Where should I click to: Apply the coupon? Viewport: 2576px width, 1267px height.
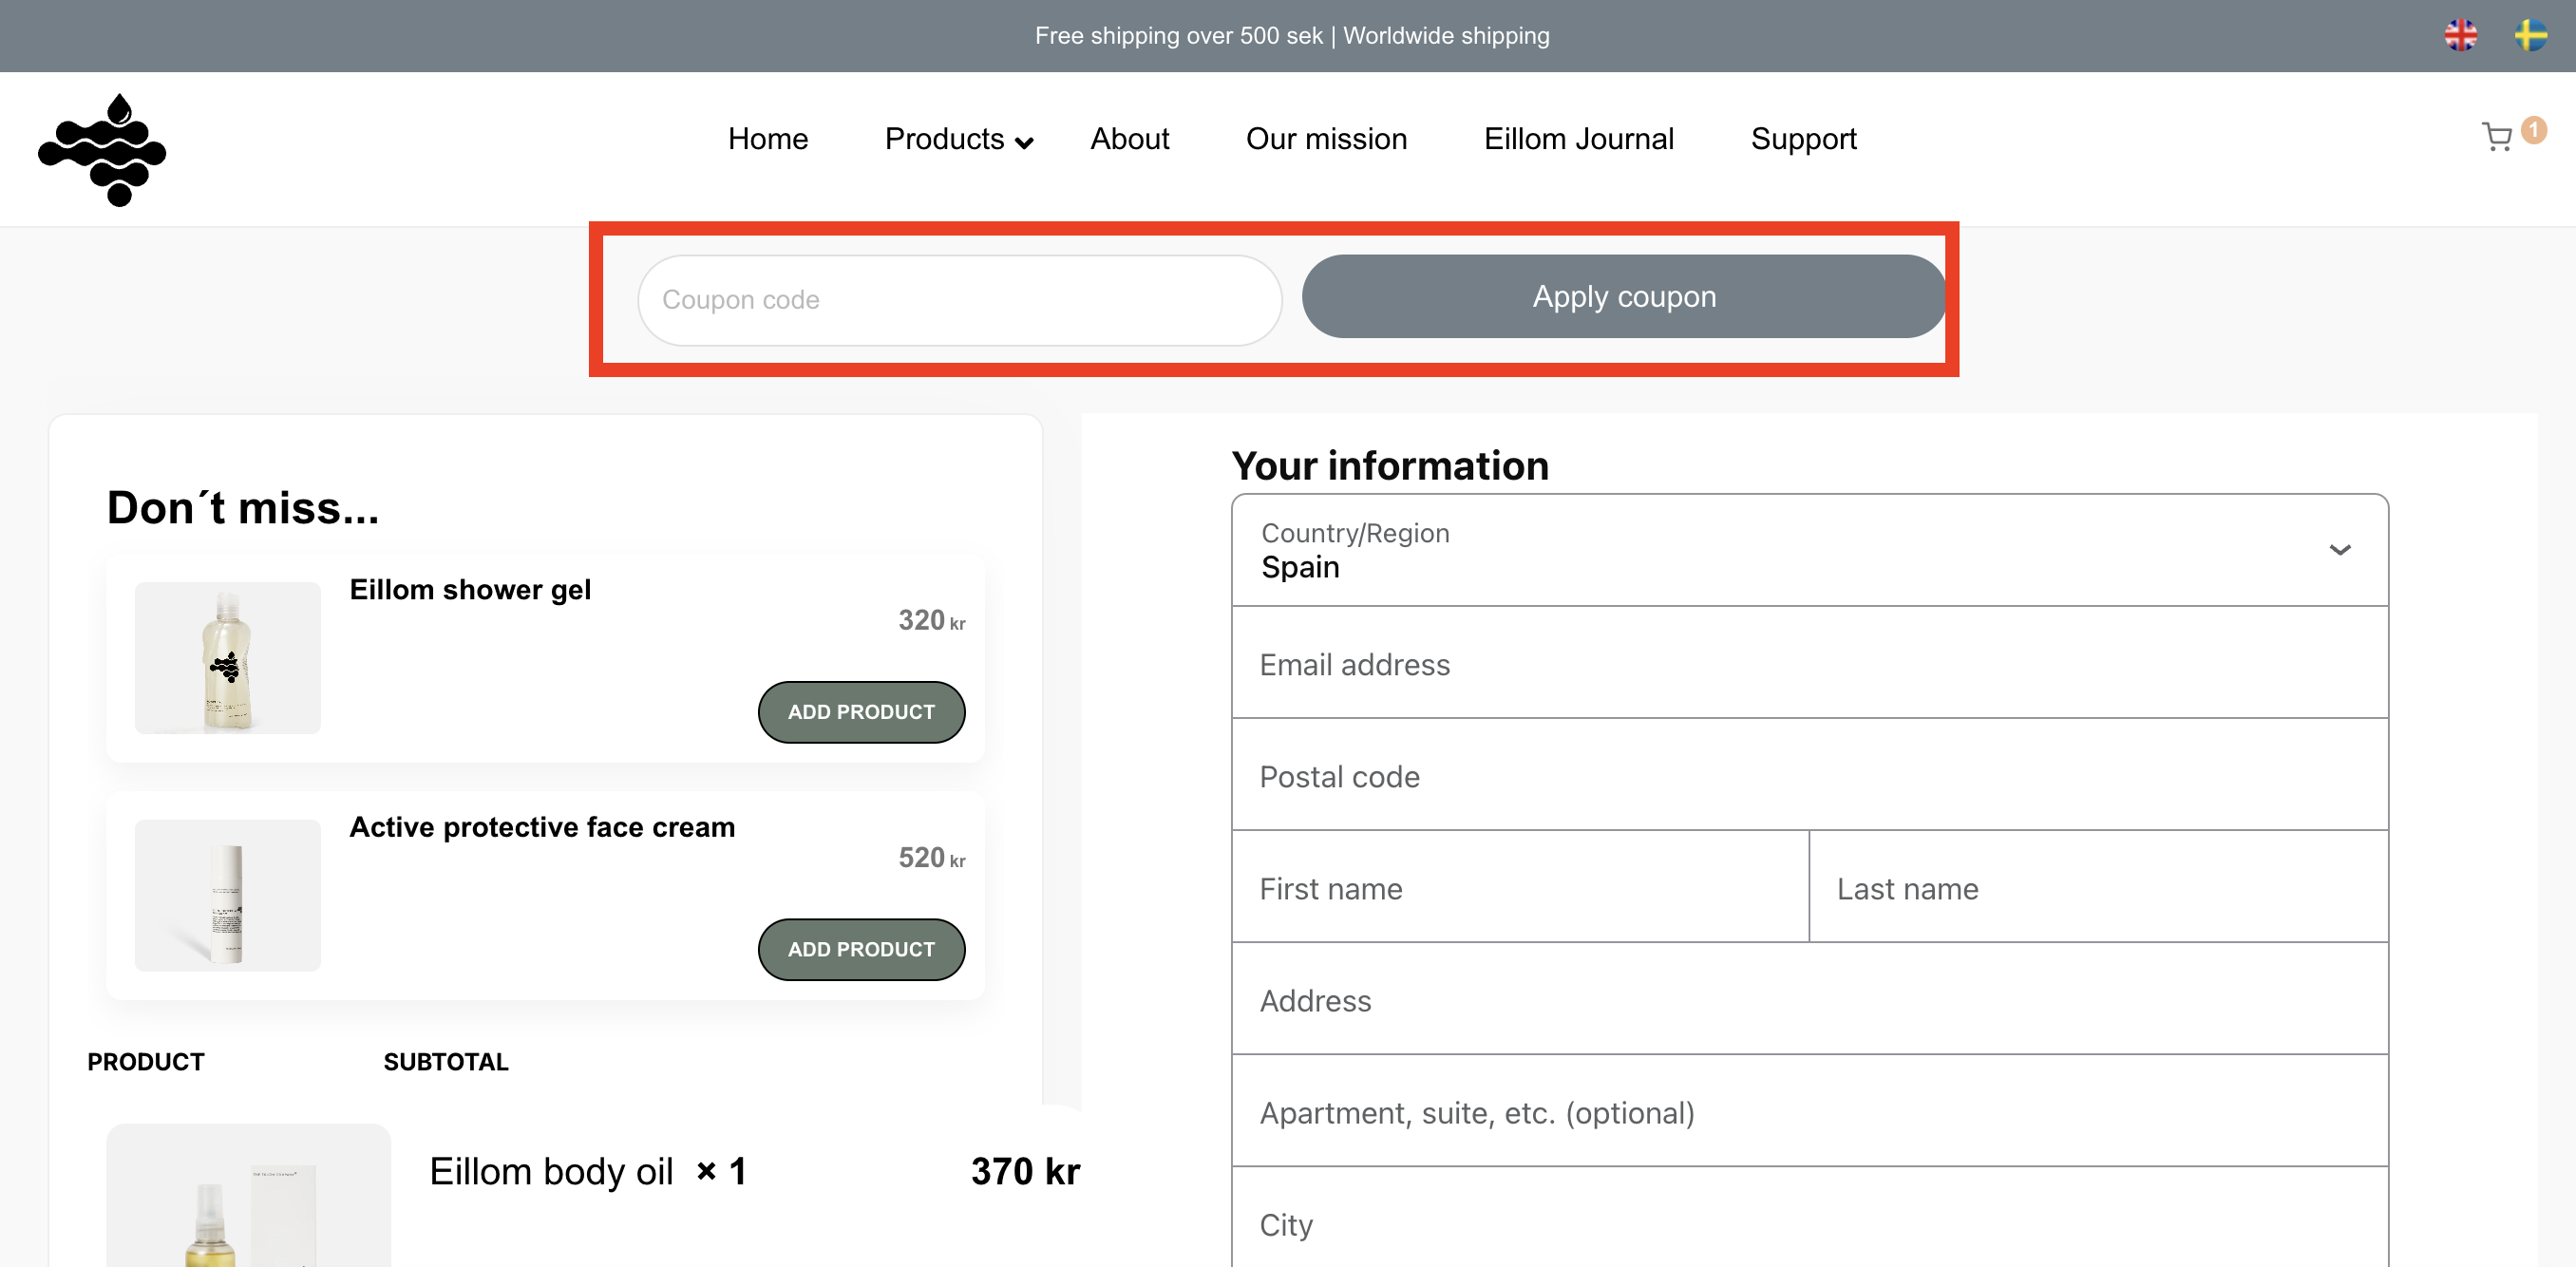(x=1624, y=296)
